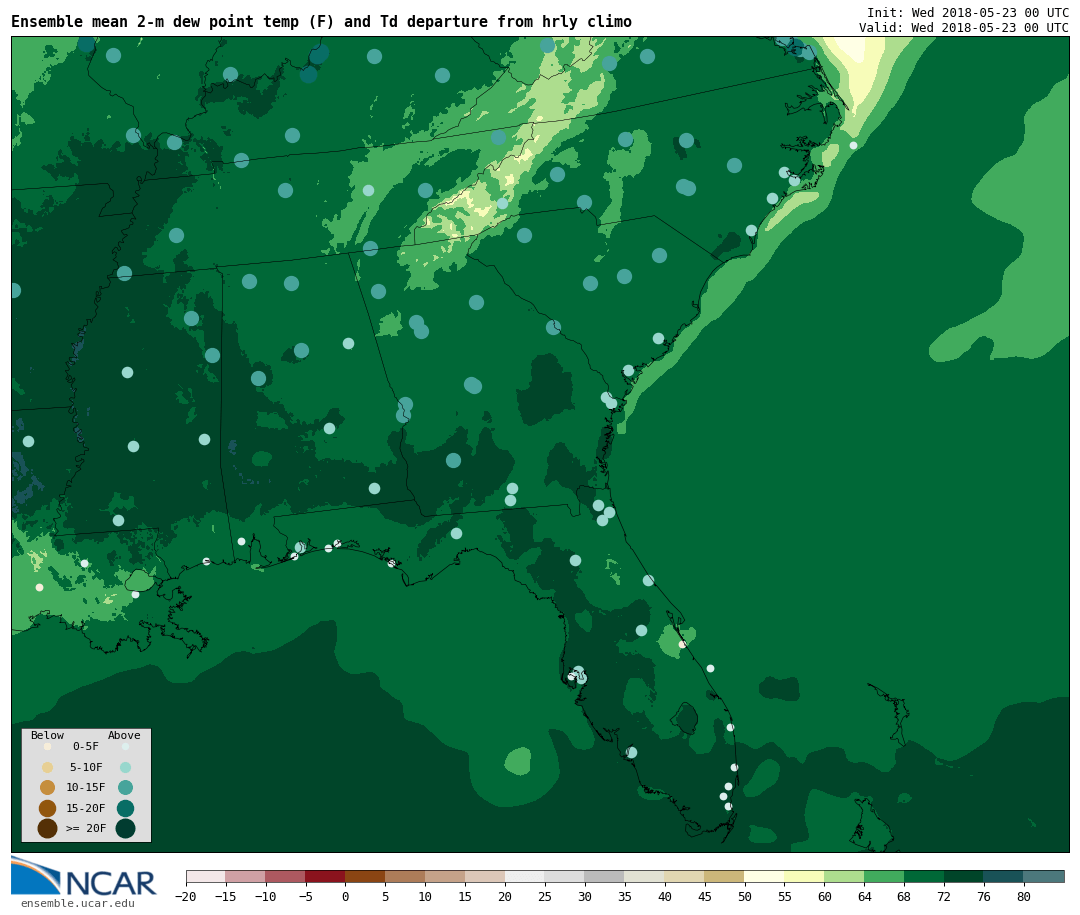Click the "Below" legend column header
Screen dimensions: 1080x915
click(x=47, y=735)
